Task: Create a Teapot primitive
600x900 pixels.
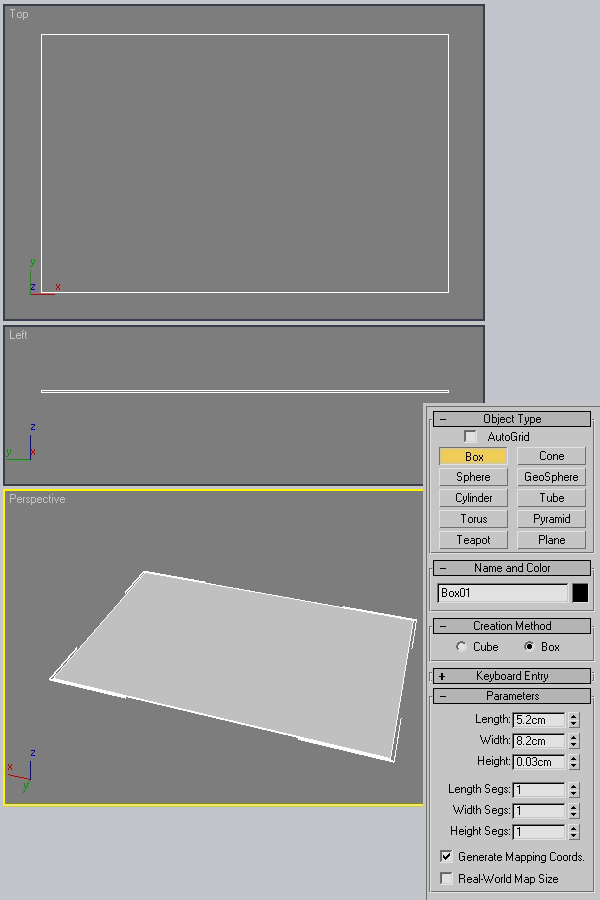Action: [473, 540]
